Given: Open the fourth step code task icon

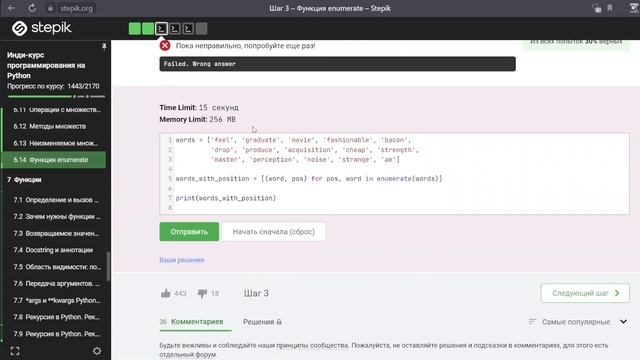Looking at the screenshot, I should tap(175, 29).
